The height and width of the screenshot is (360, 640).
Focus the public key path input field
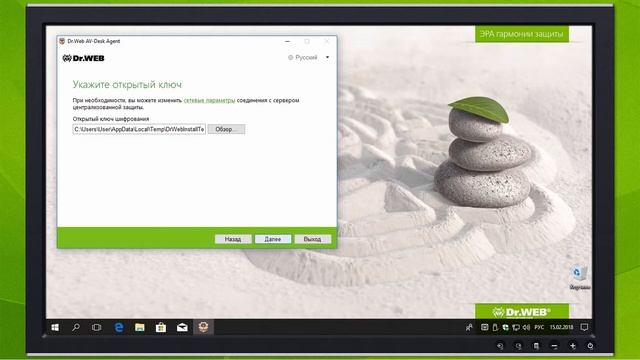[139, 129]
